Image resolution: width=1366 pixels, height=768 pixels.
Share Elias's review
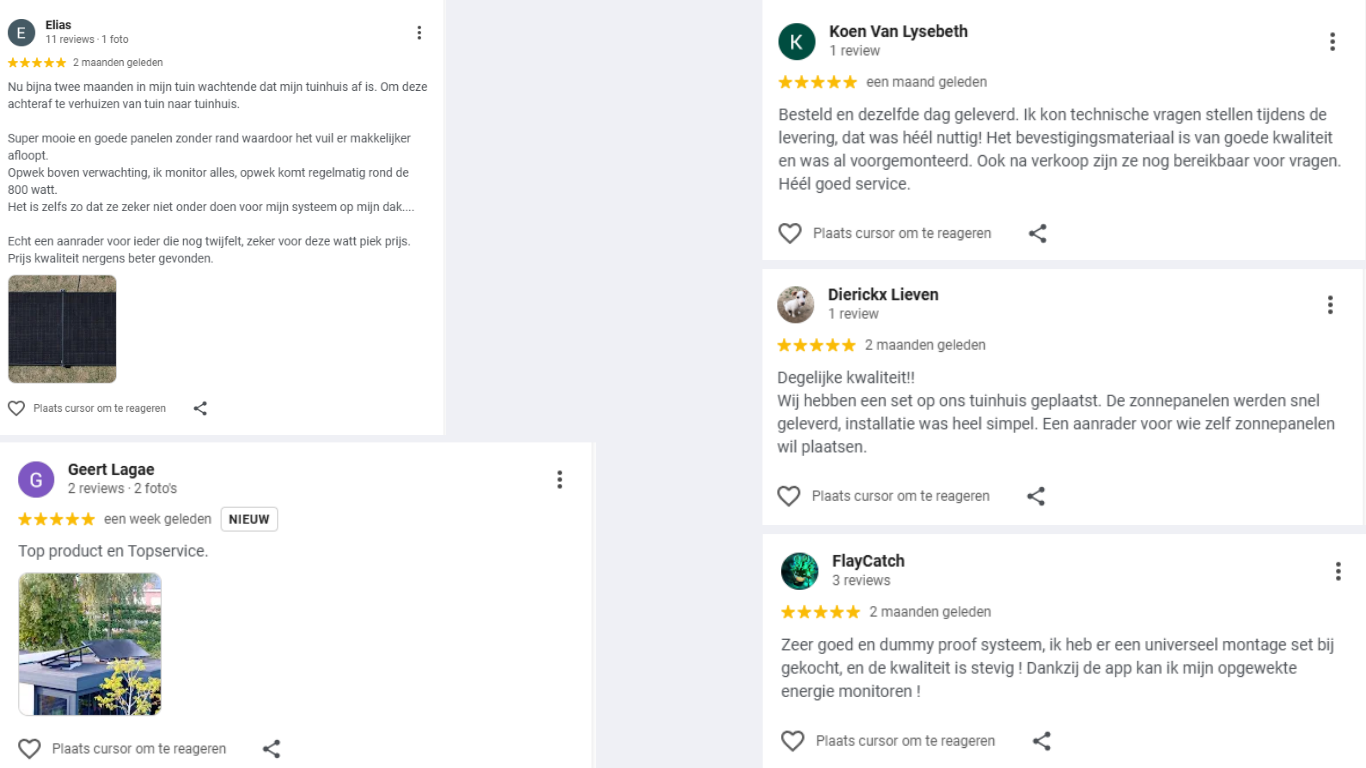(x=200, y=408)
